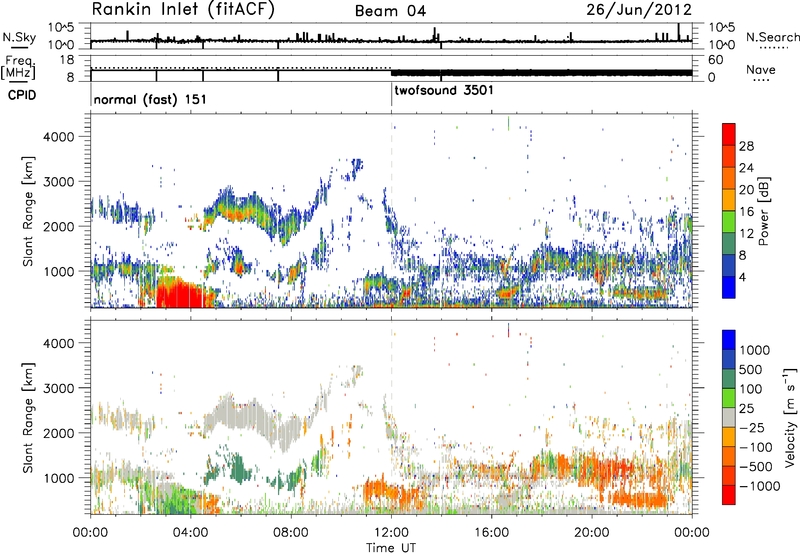
Task: Click the 'N.Search' legend label
Action: click(x=773, y=37)
